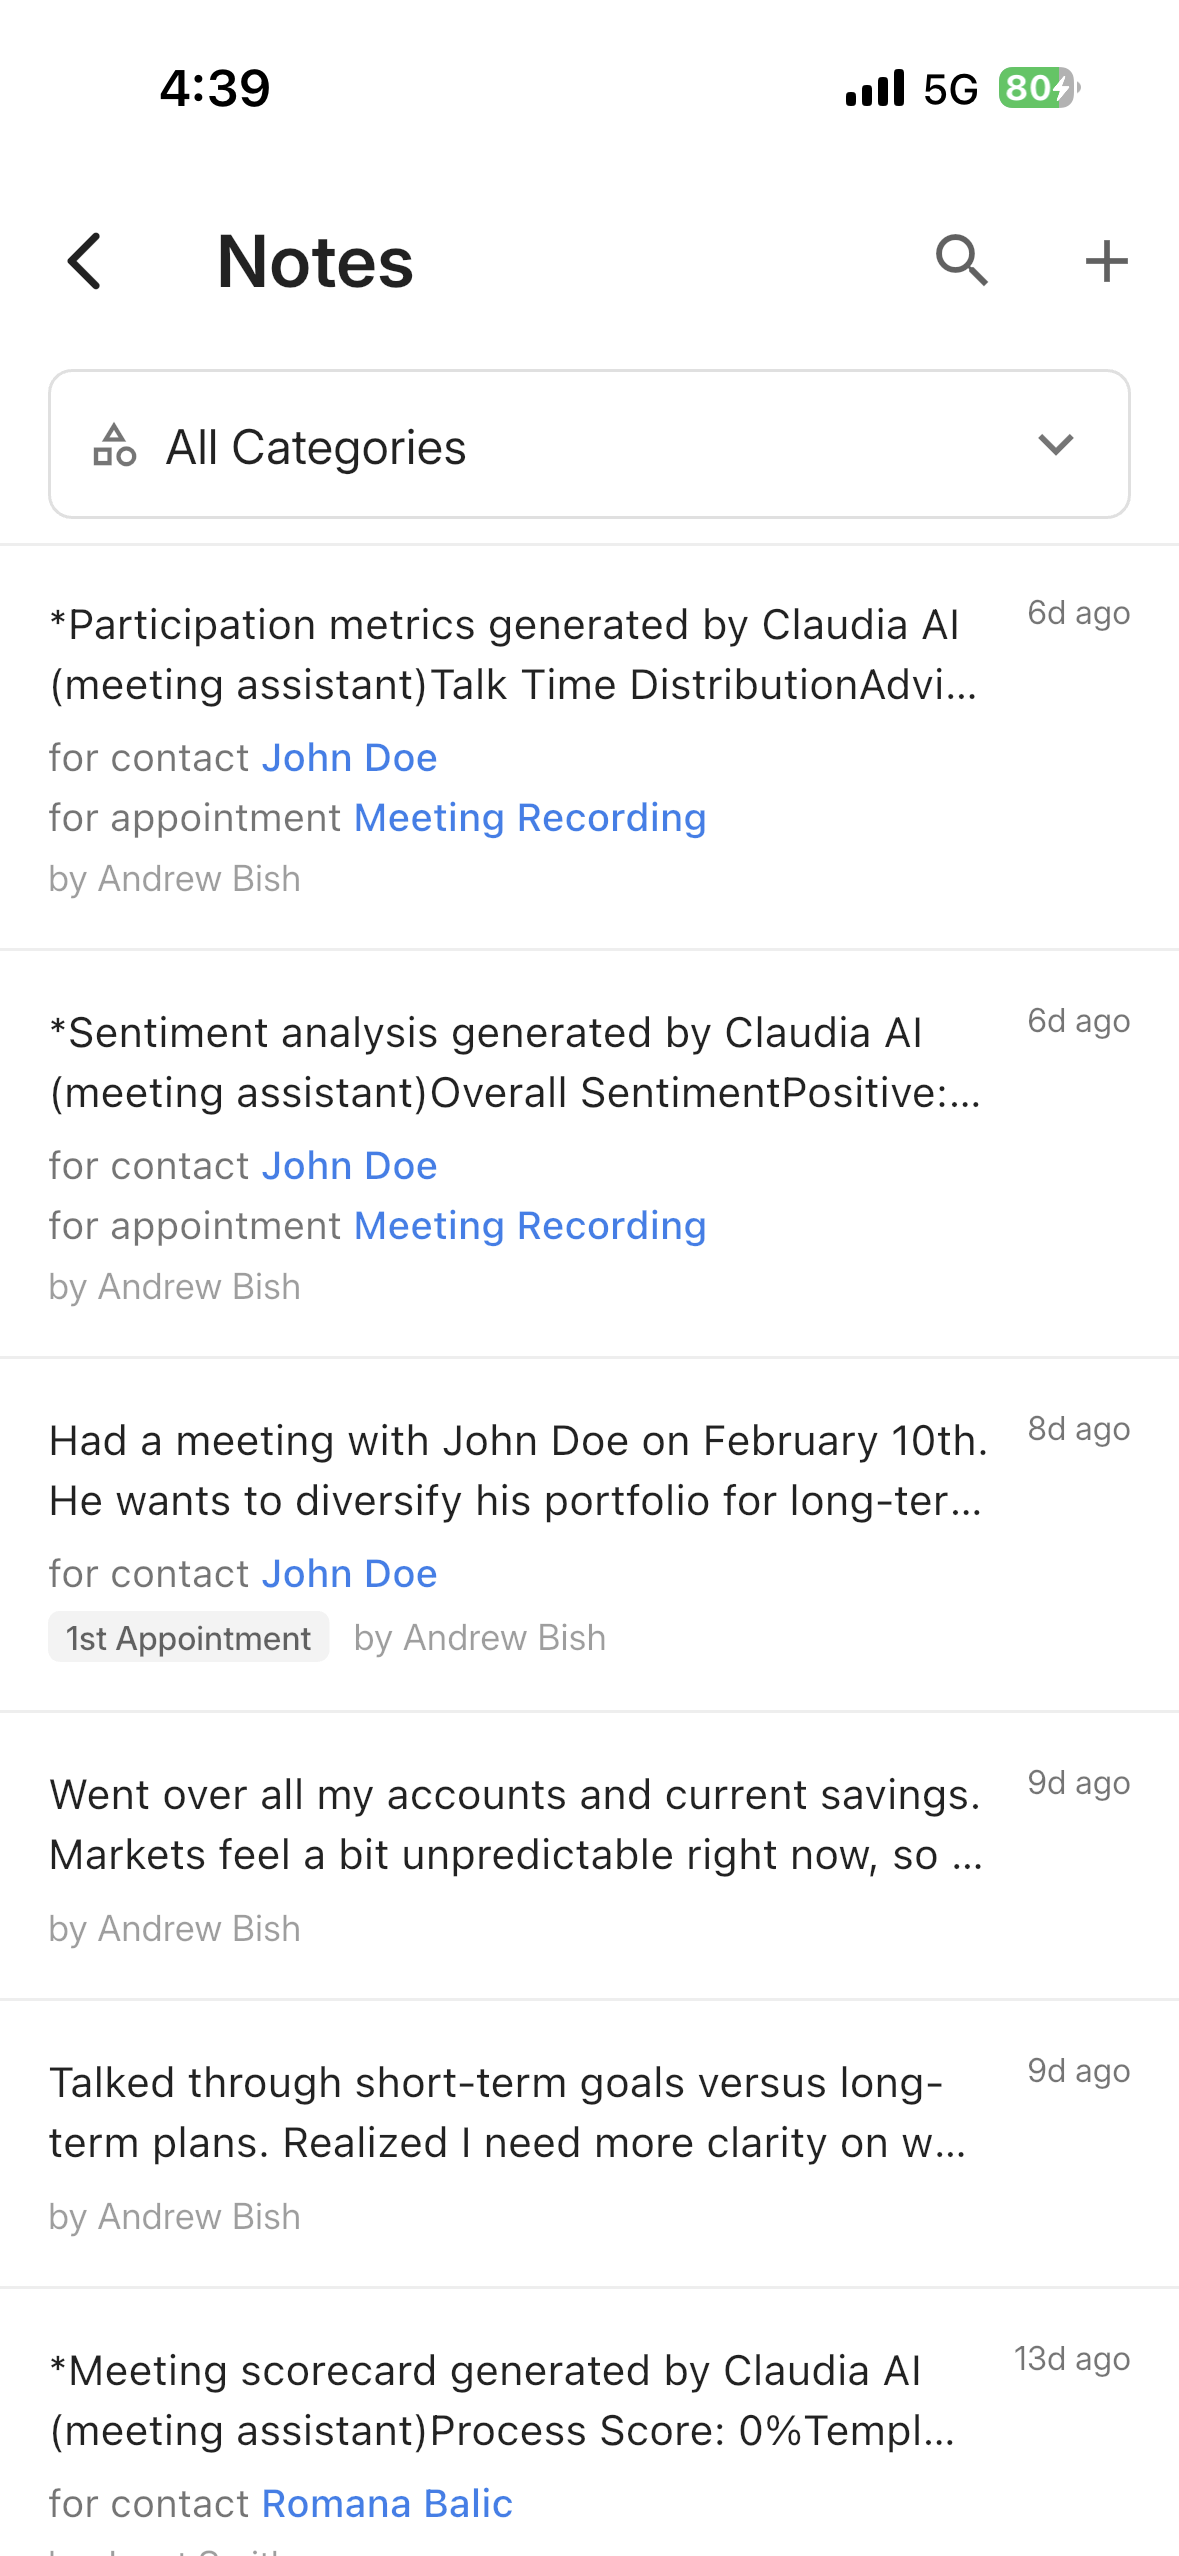1179x2556 pixels.
Task: Open Meeting Recording link in Sentiment analysis note
Action: pyautogui.click(x=530, y=1226)
